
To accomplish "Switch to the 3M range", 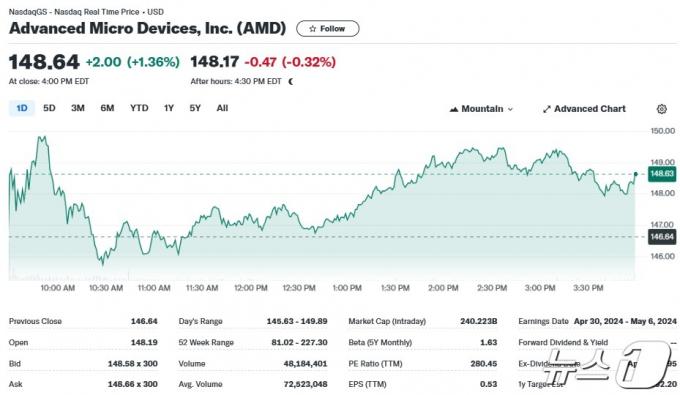I will point(78,108).
